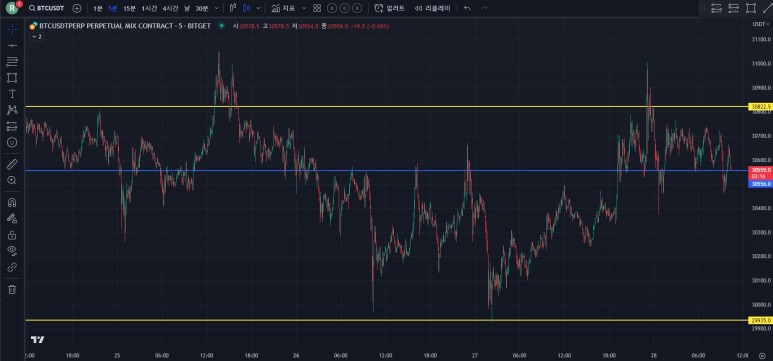Viewport: 773px width, 361px height.
Task: Click date label 27 on time axis
Action: pos(475,355)
